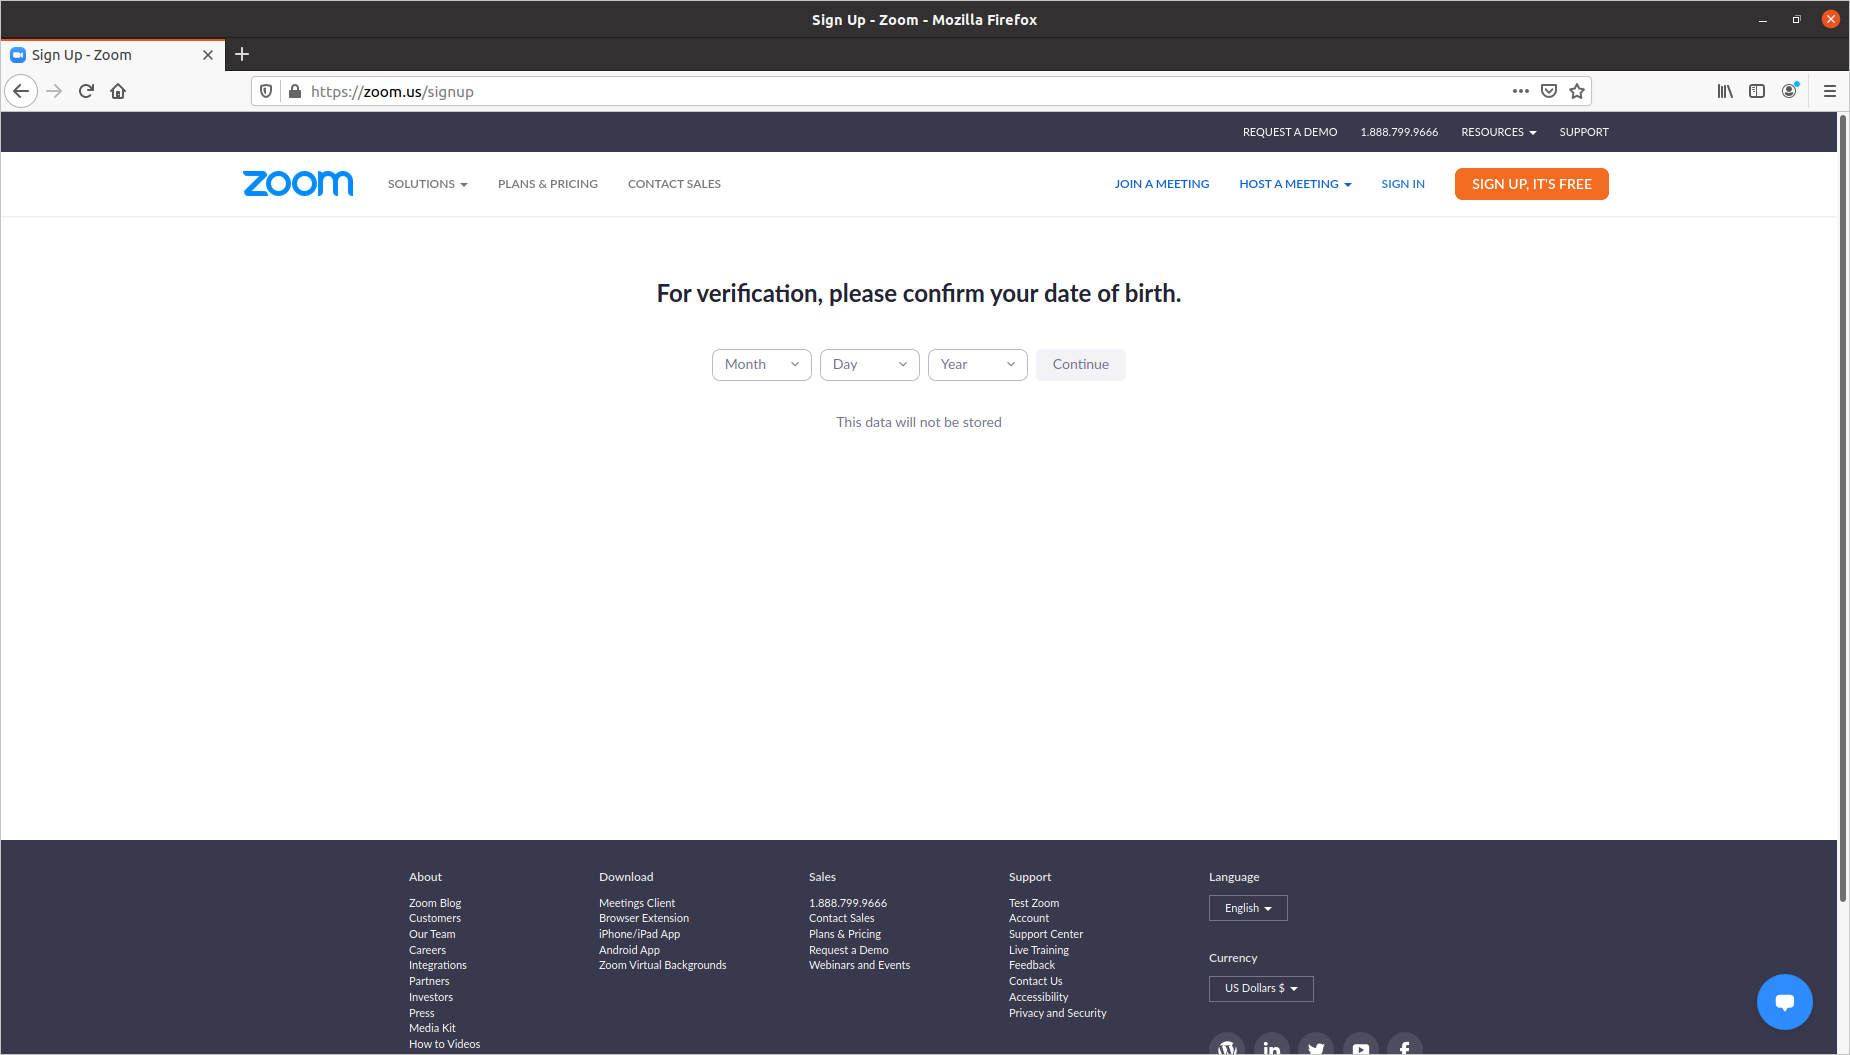Click the page vertical scrollbar
This screenshot has width=1850, height=1055.
click(x=1843, y=508)
